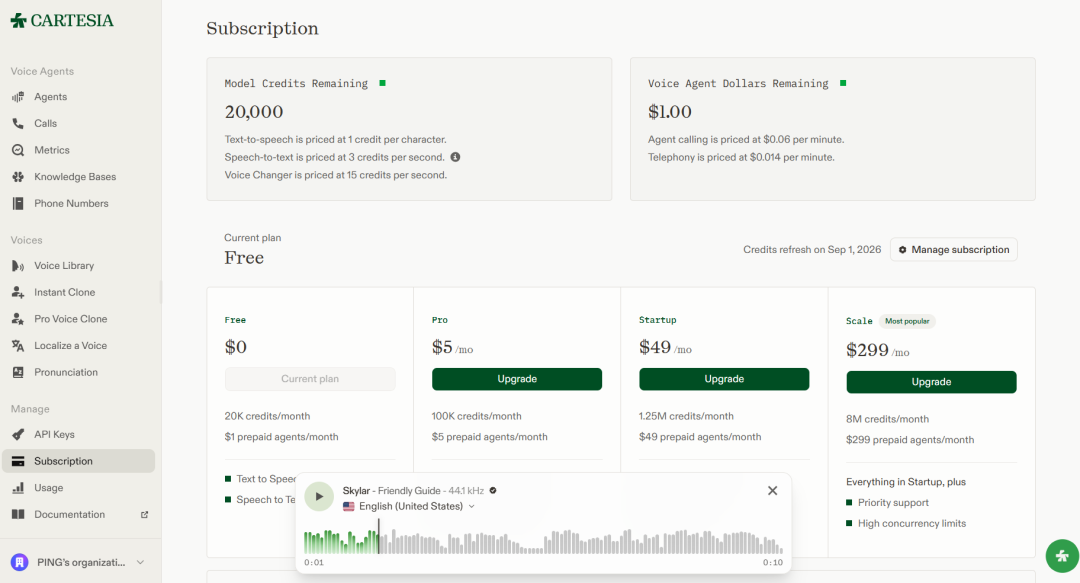Click the Usage bar chart icon
Screen dimensions: 1080x583
18,488
